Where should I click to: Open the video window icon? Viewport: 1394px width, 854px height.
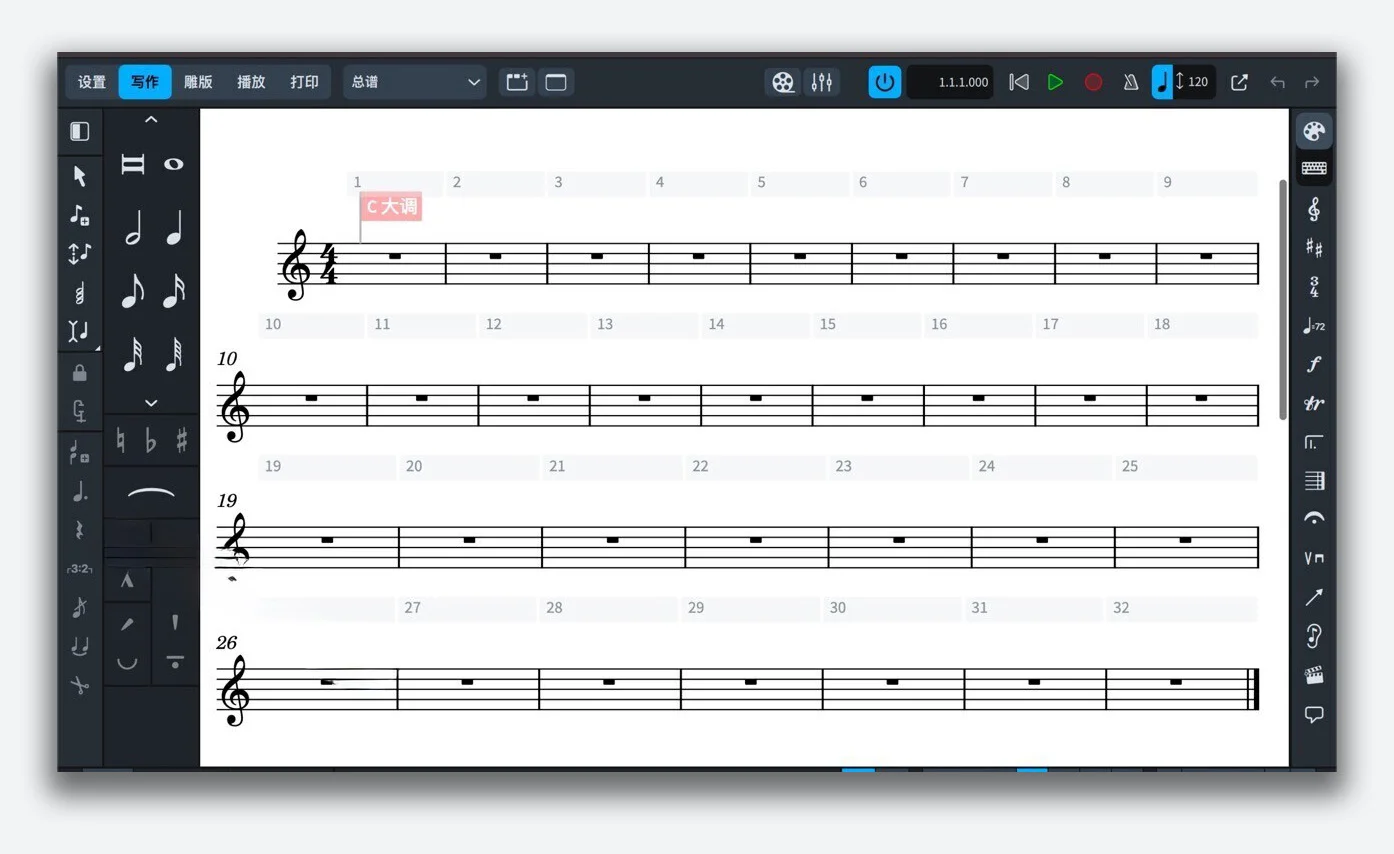click(784, 82)
